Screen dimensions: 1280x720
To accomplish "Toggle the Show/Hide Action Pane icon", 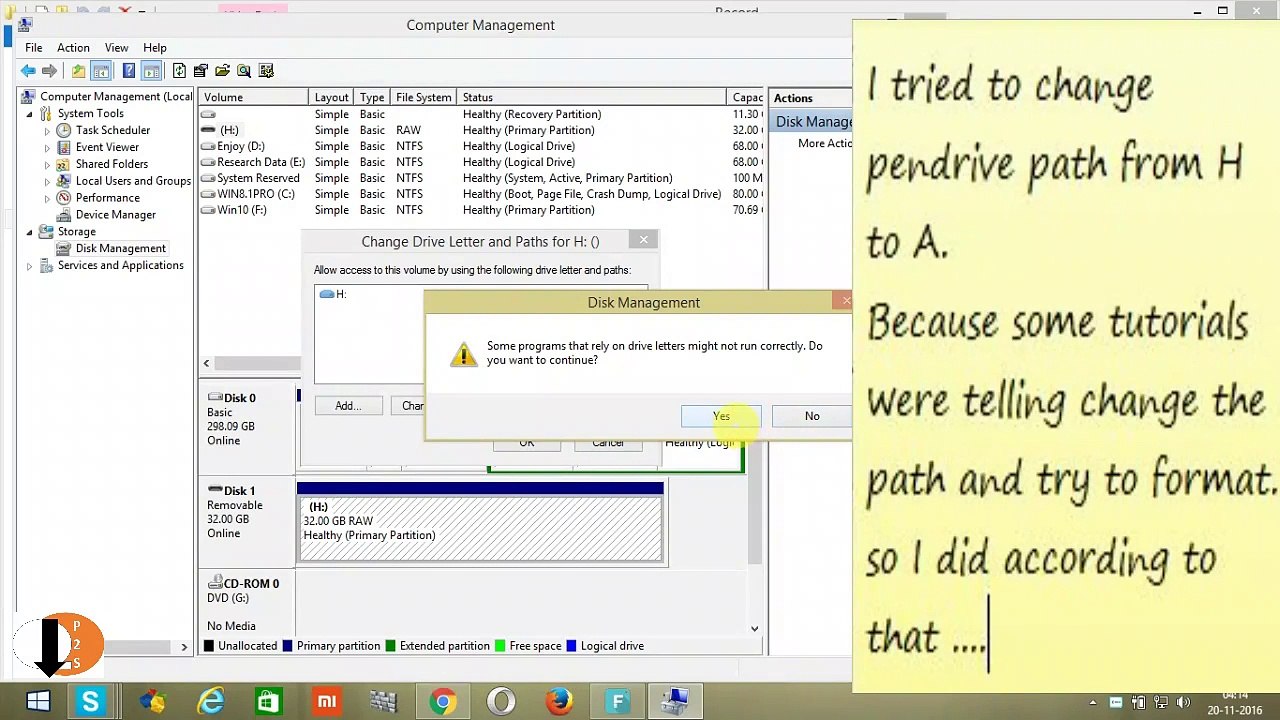I will (151, 71).
